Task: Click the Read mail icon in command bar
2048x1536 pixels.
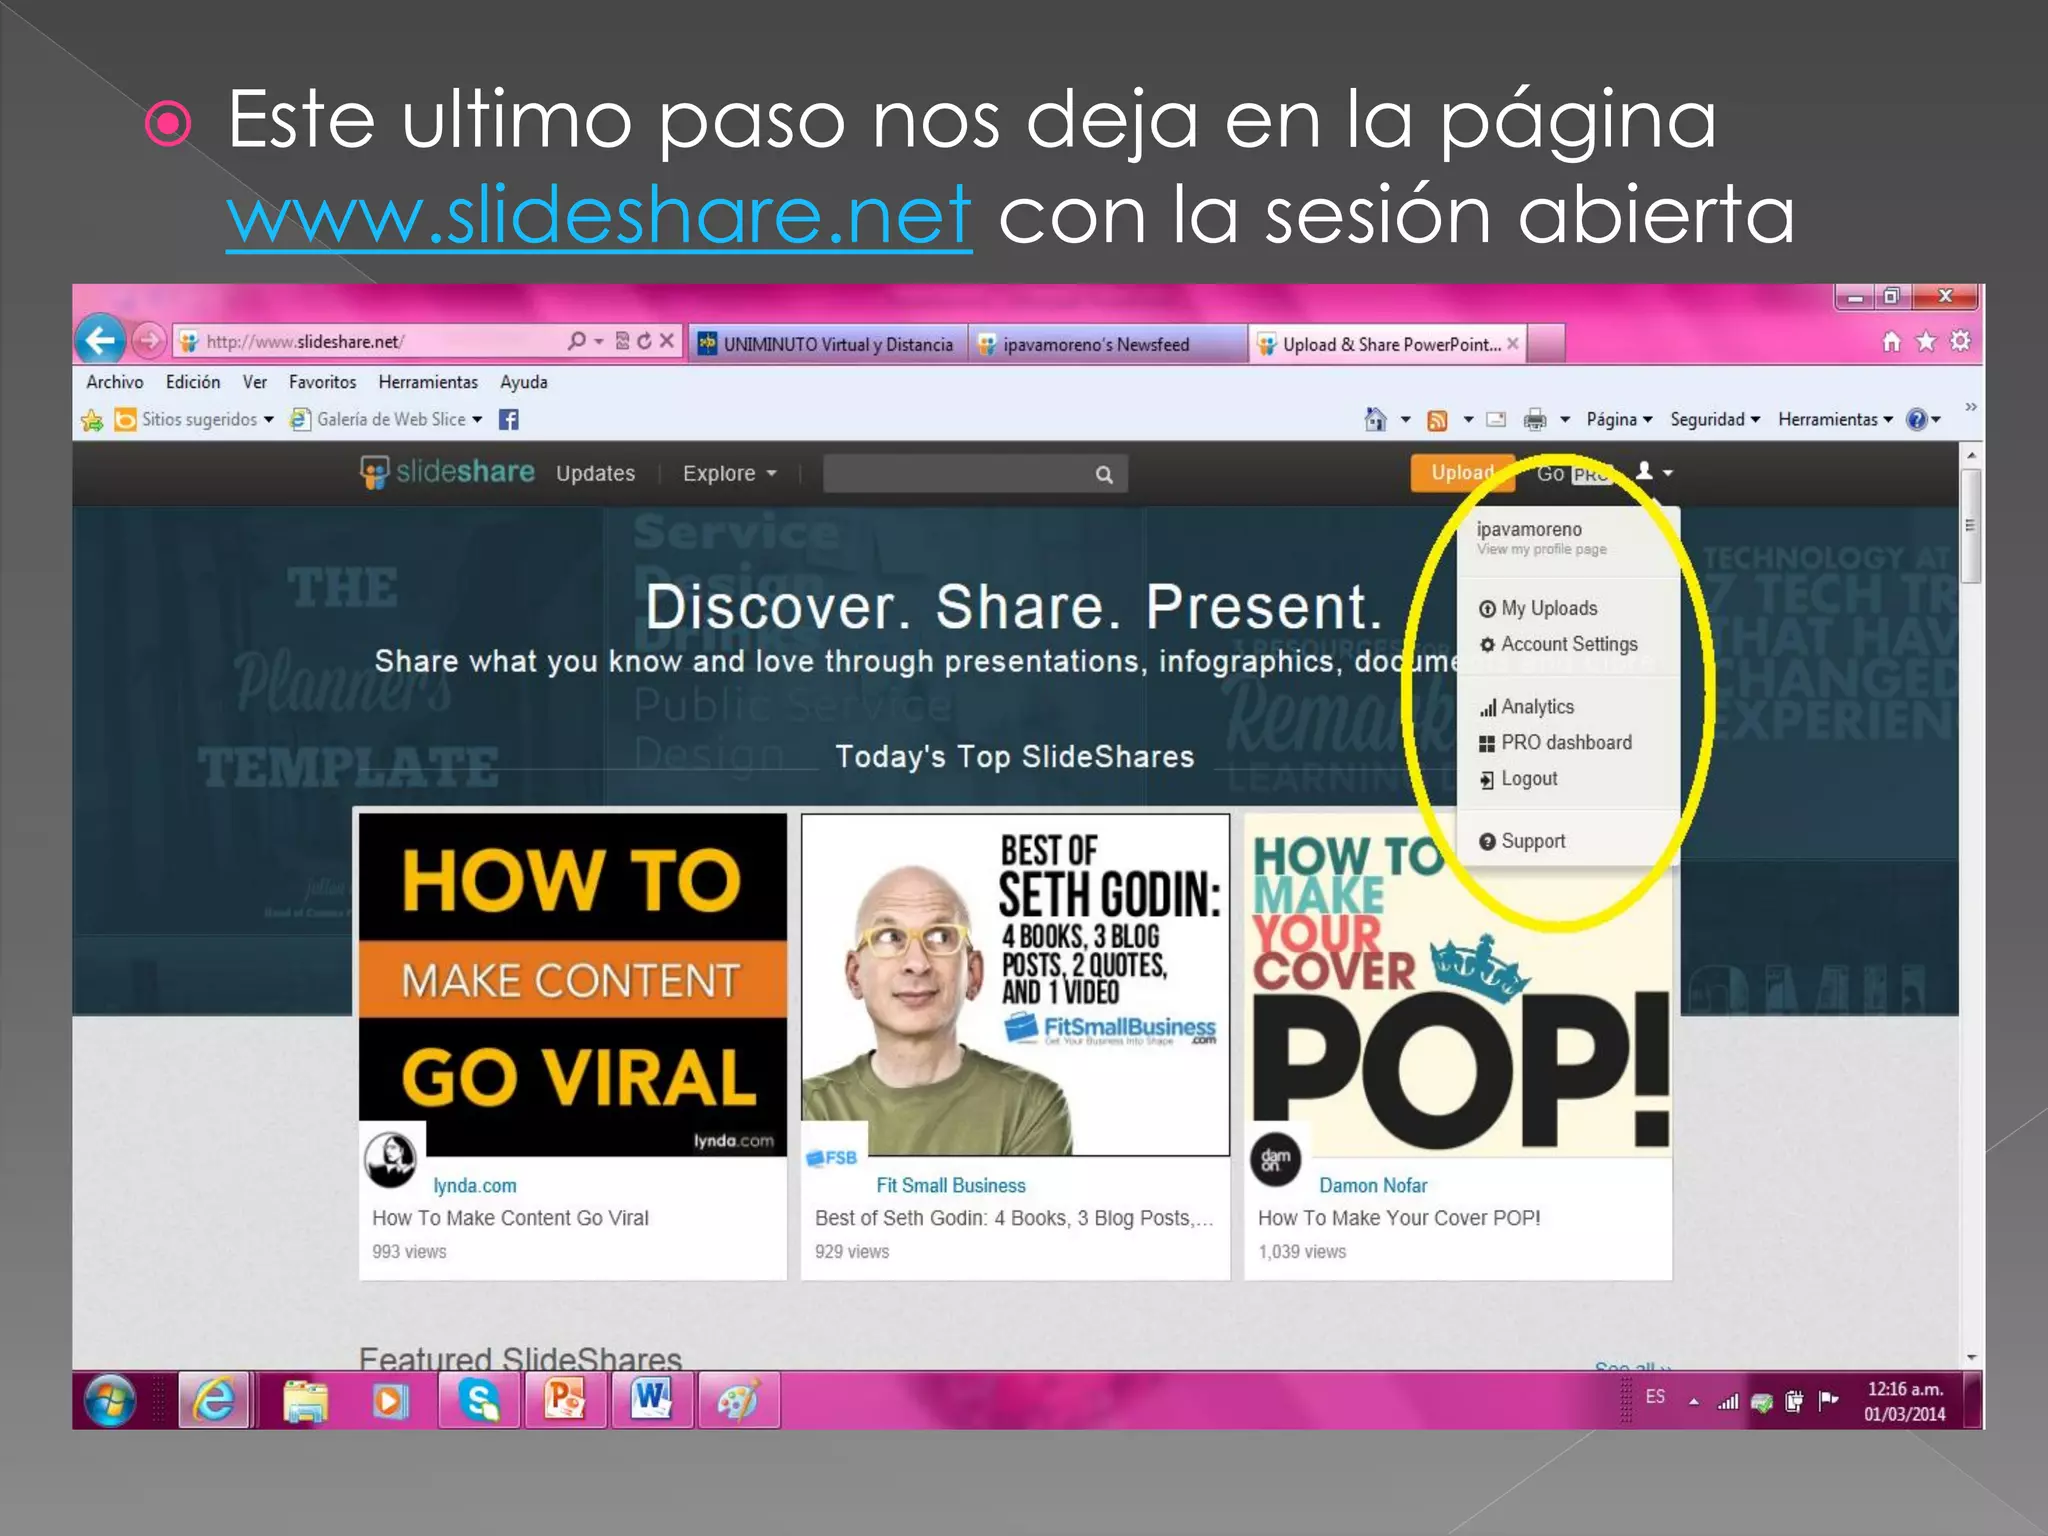Action: (1496, 420)
